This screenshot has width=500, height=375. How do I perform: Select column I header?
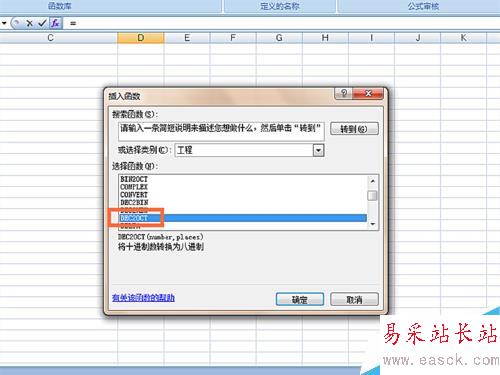(x=371, y=38)
